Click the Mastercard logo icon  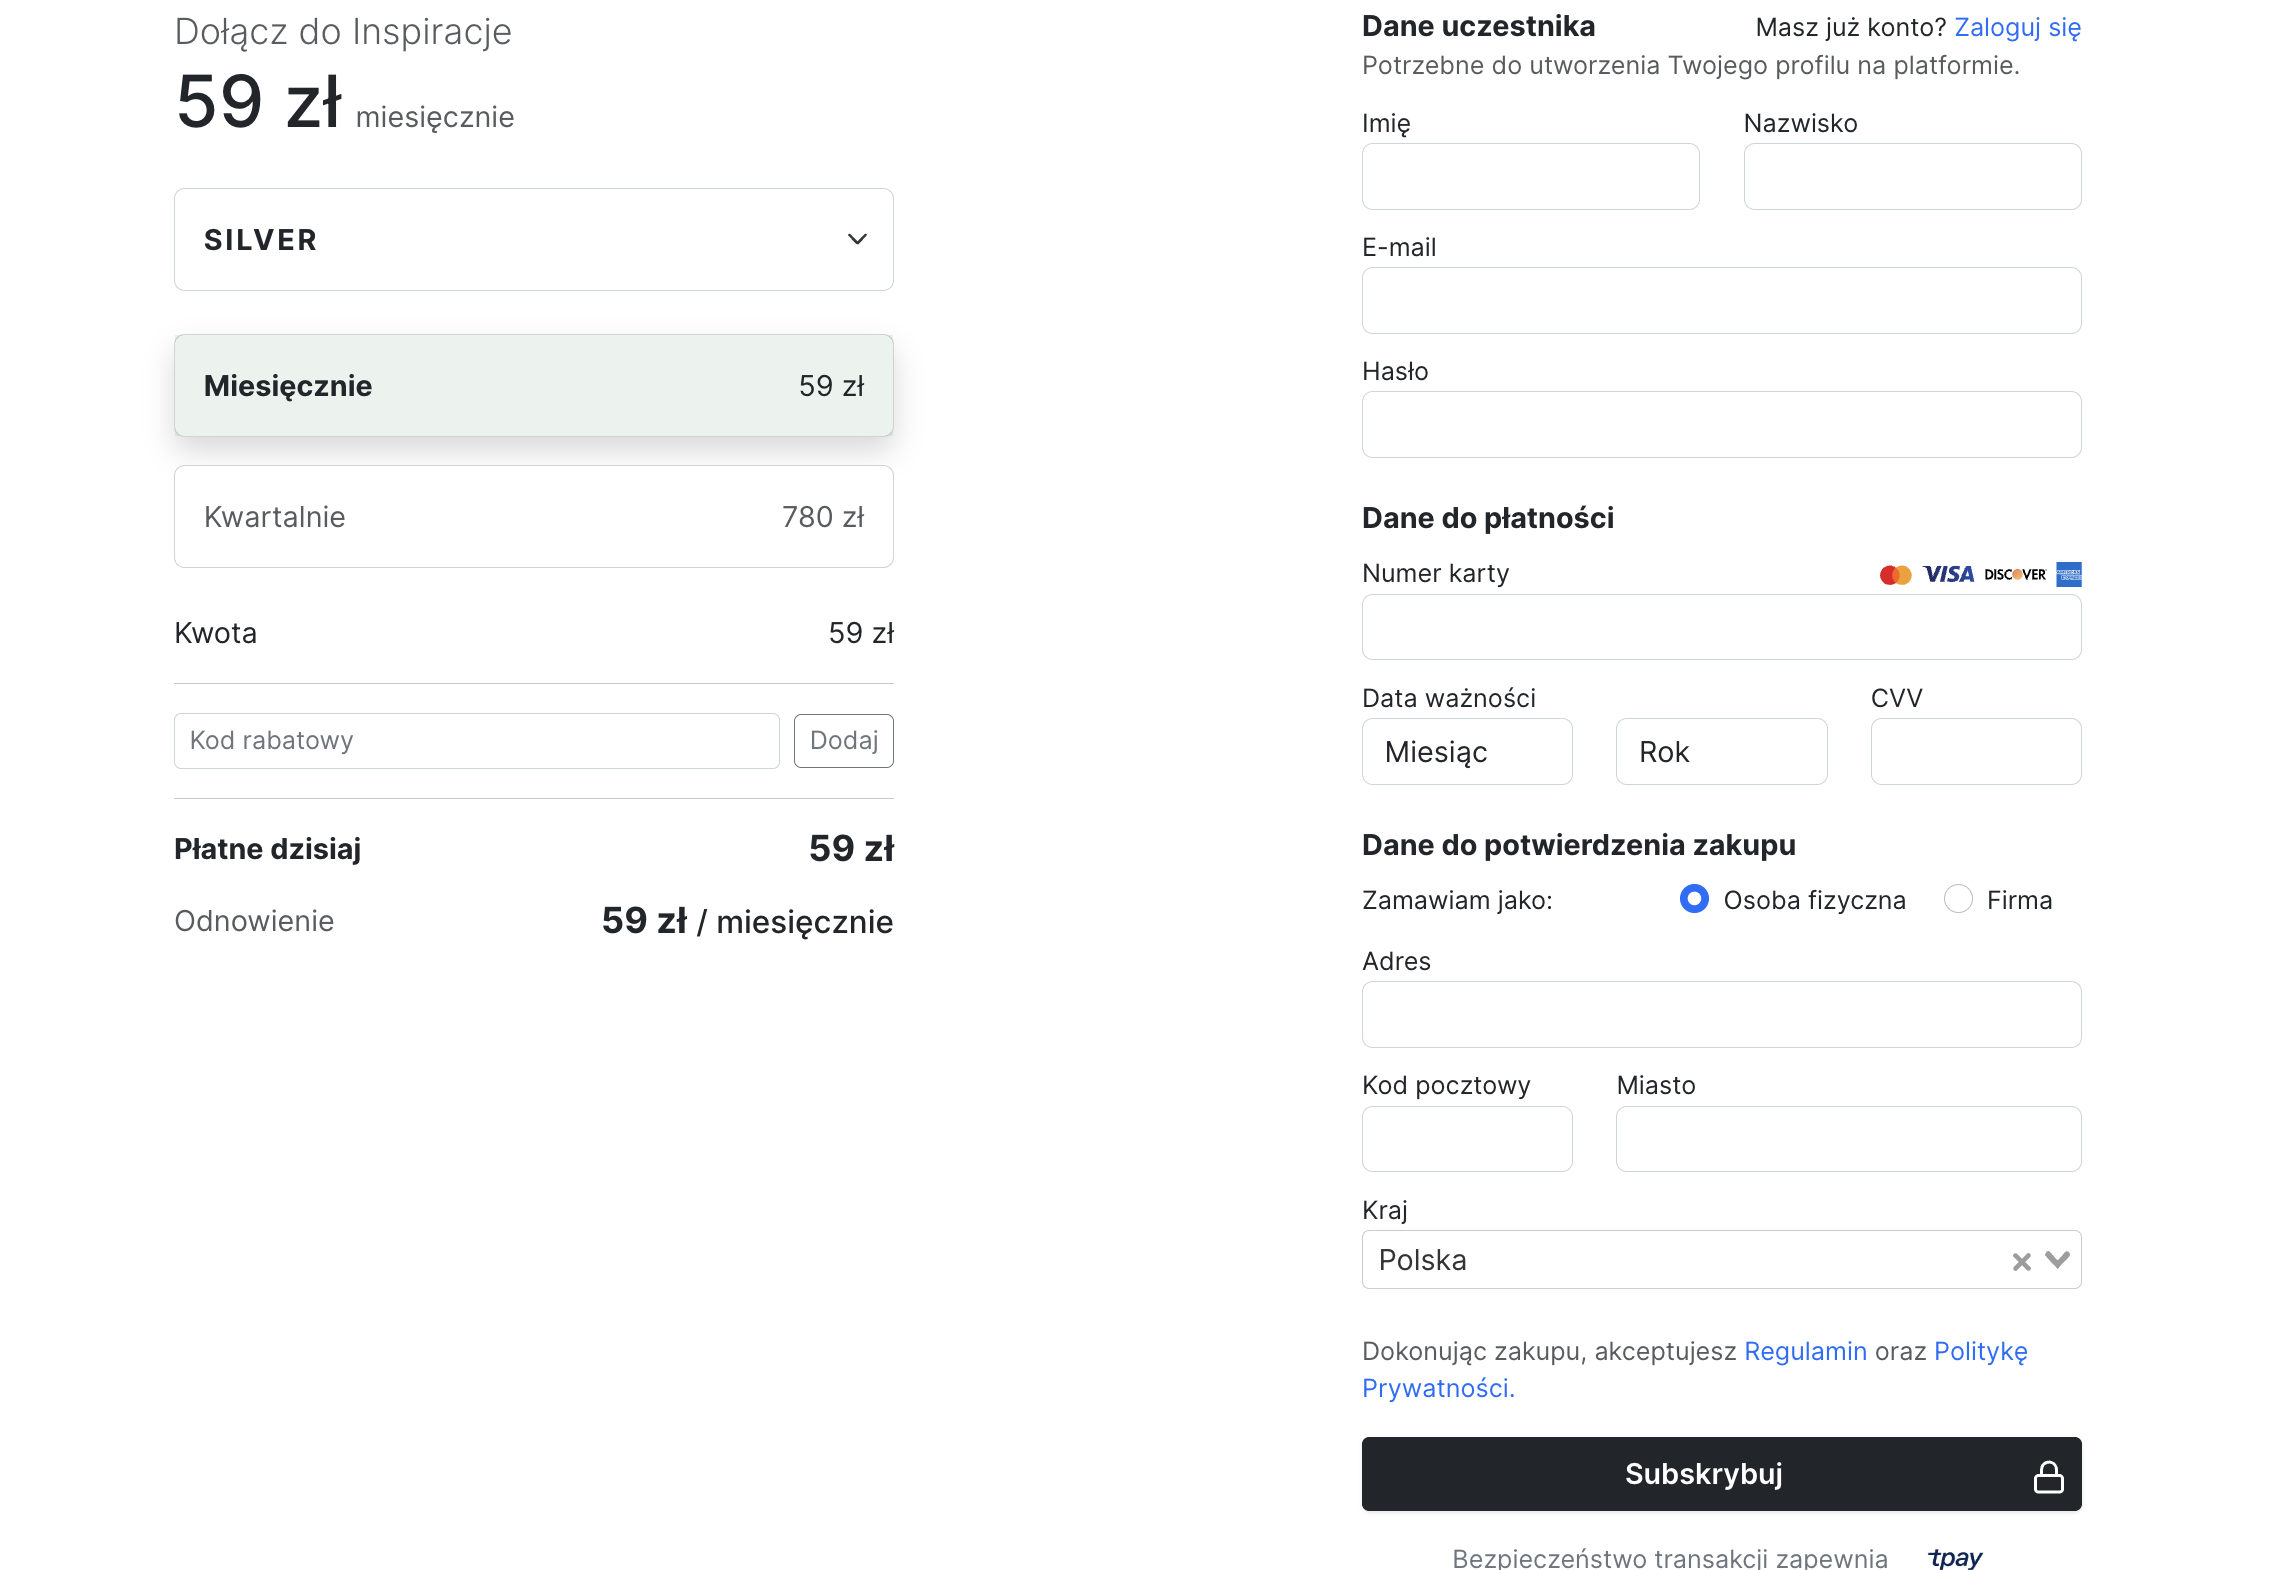coord(1894,574)
